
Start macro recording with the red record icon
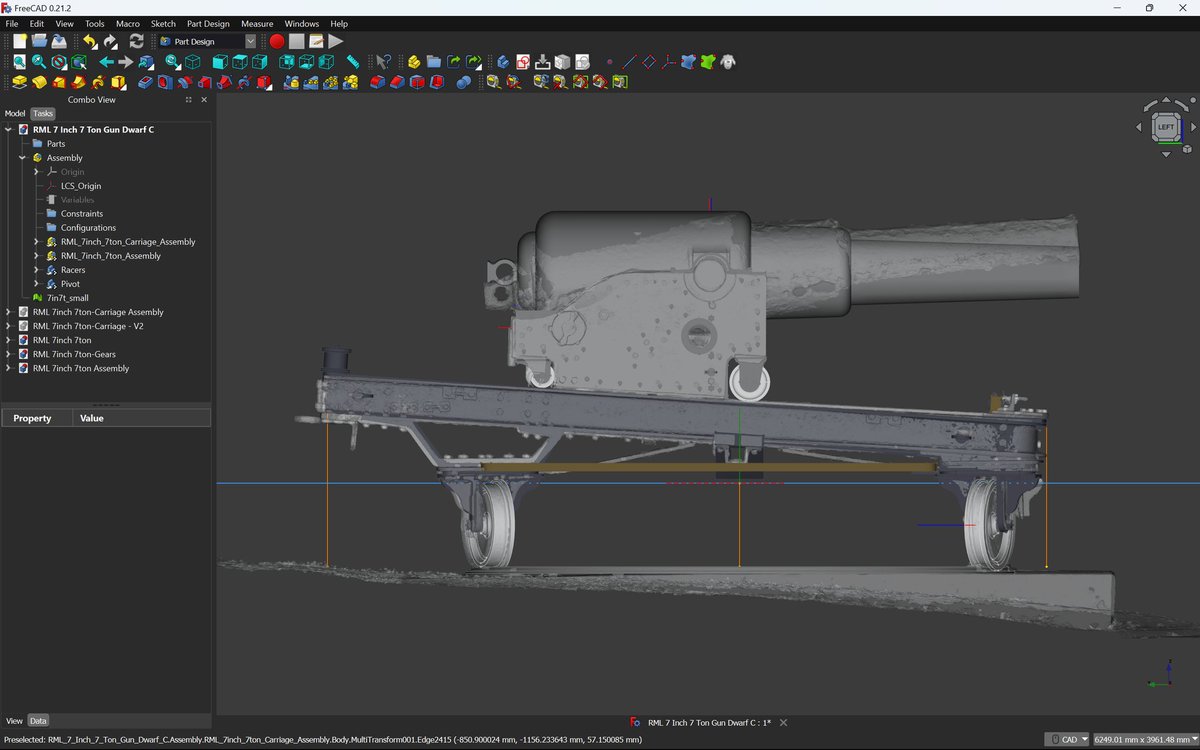[x=275, y=41]
